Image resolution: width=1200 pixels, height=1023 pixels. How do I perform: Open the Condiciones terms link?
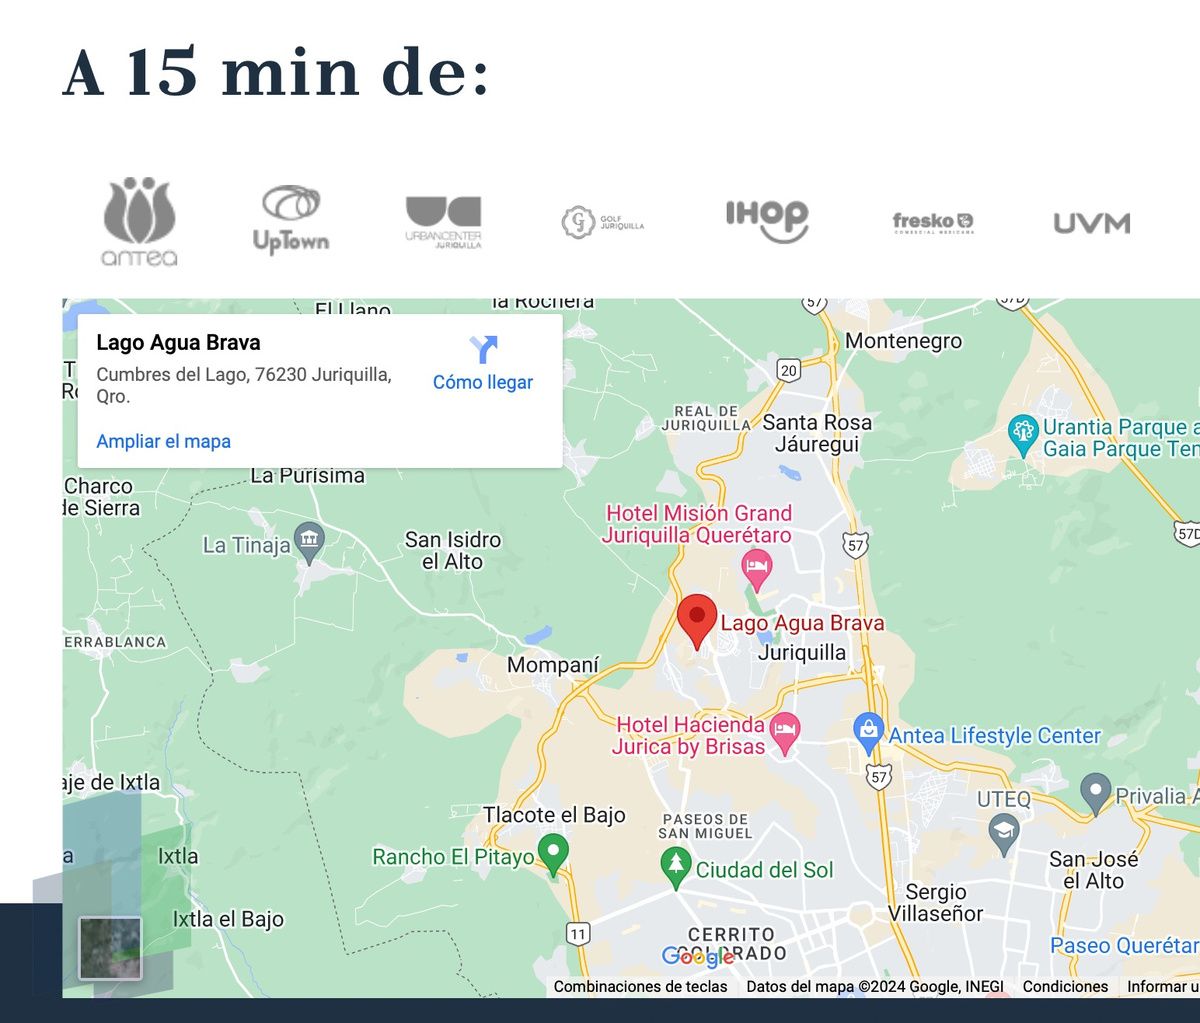pyautogui.click(x=1065, y=986)
